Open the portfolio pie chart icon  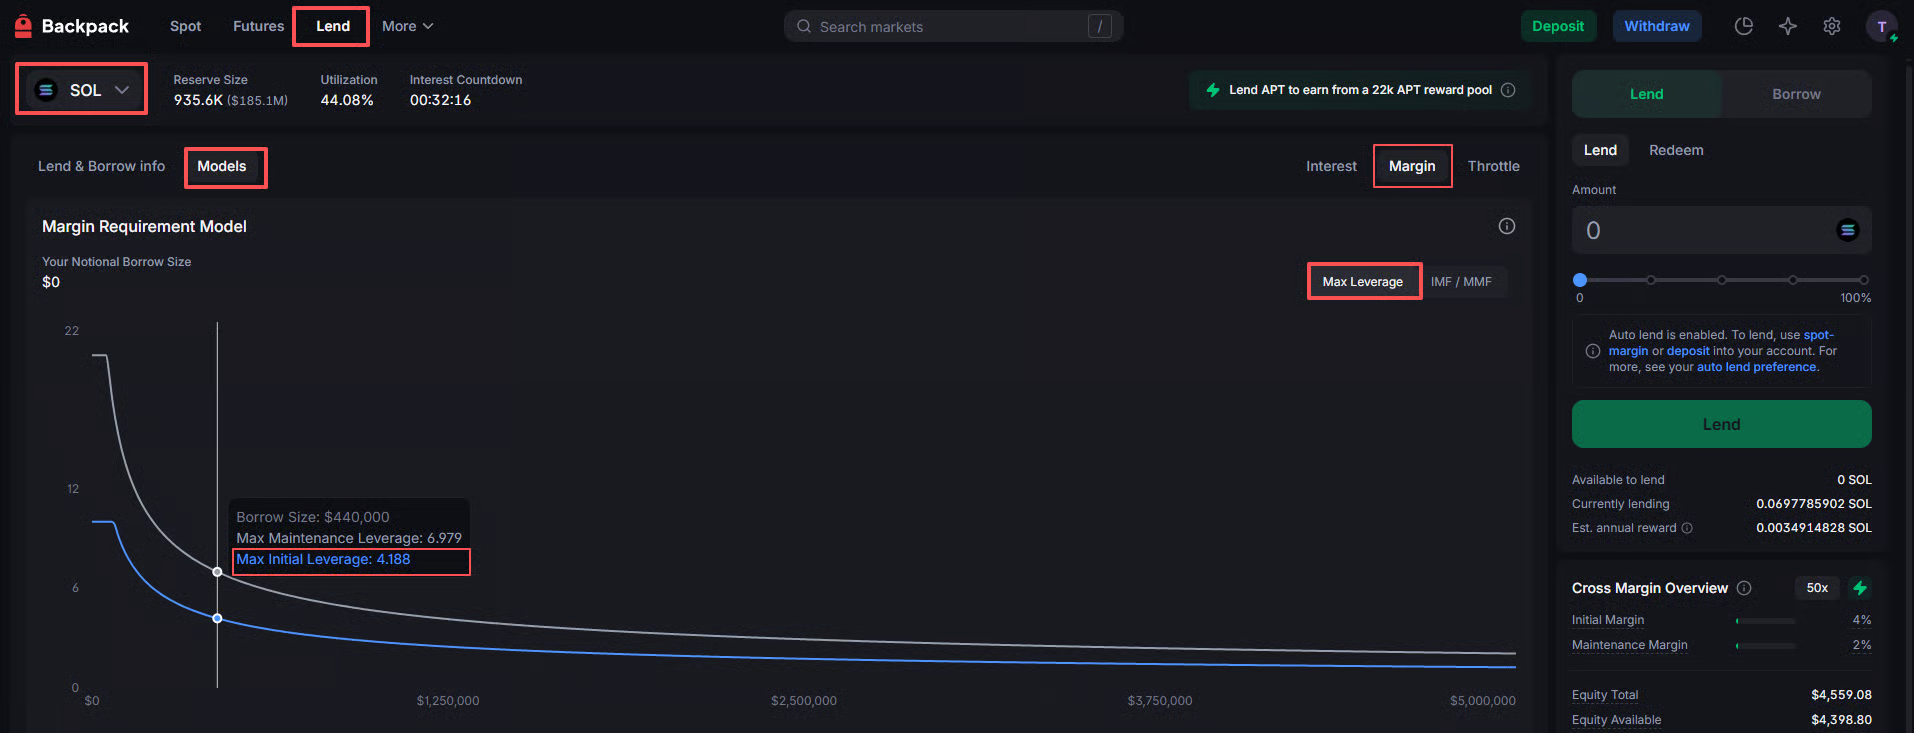[x=1743, y=26]
